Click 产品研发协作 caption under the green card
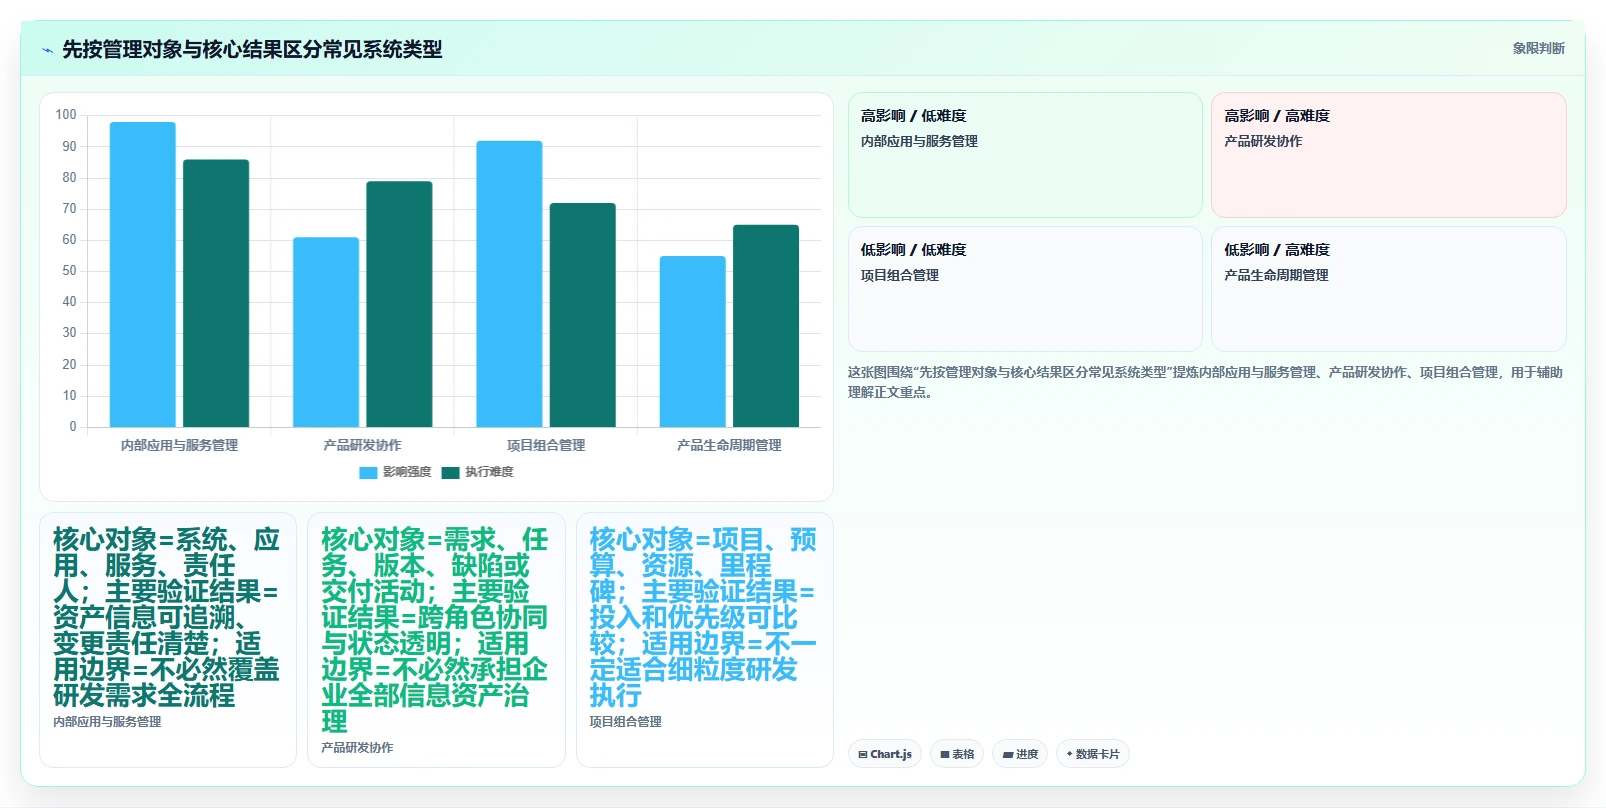This screenshot has width=1606, height=808. click(x=357, y=748)
